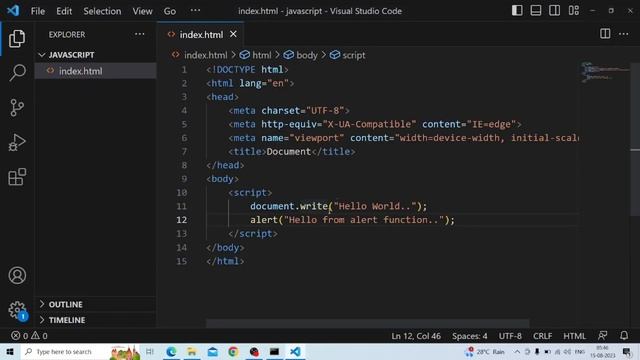640x360 pixels.
Task: Click the alert call on line 12
Action: point(352,220)
